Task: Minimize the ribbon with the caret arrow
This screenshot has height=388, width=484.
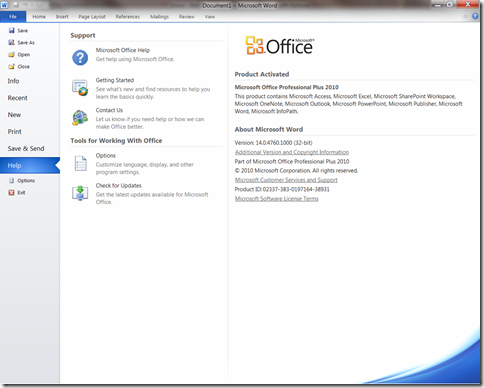Action: (466, 16)
